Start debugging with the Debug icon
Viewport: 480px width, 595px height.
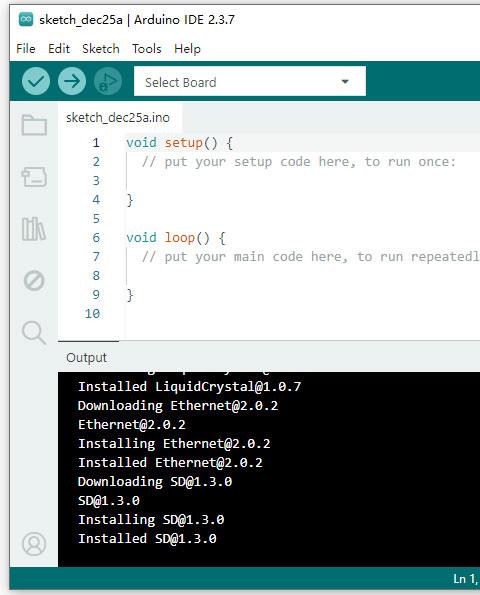(x=108, y=81)
